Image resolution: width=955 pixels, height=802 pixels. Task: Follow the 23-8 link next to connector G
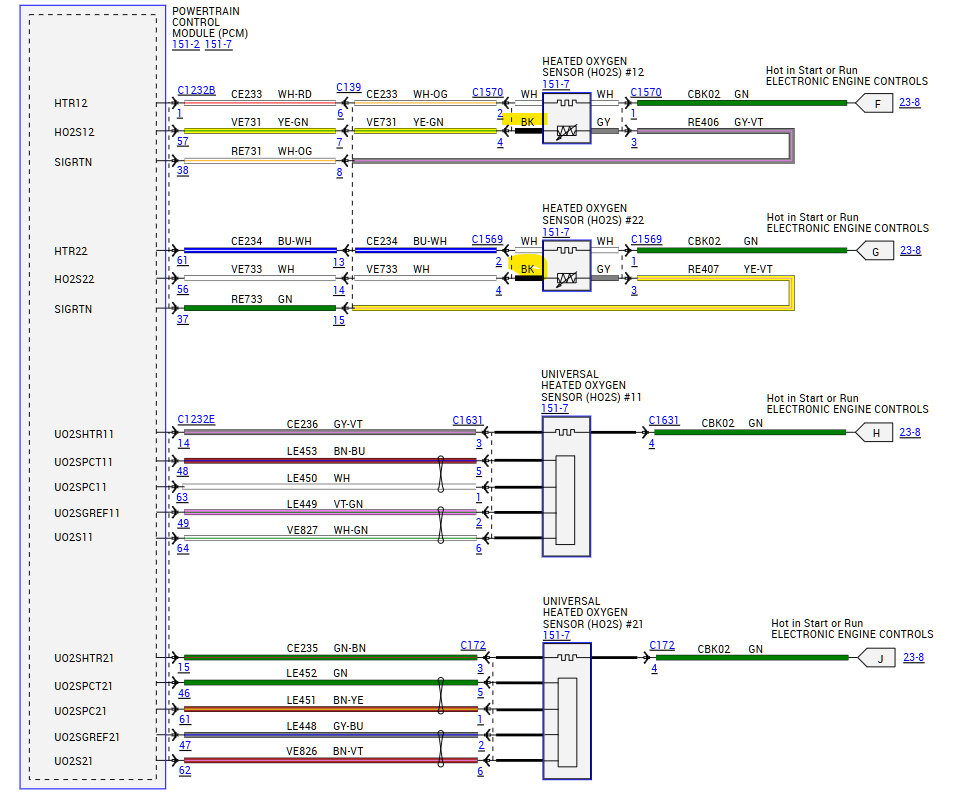point(911,250)
